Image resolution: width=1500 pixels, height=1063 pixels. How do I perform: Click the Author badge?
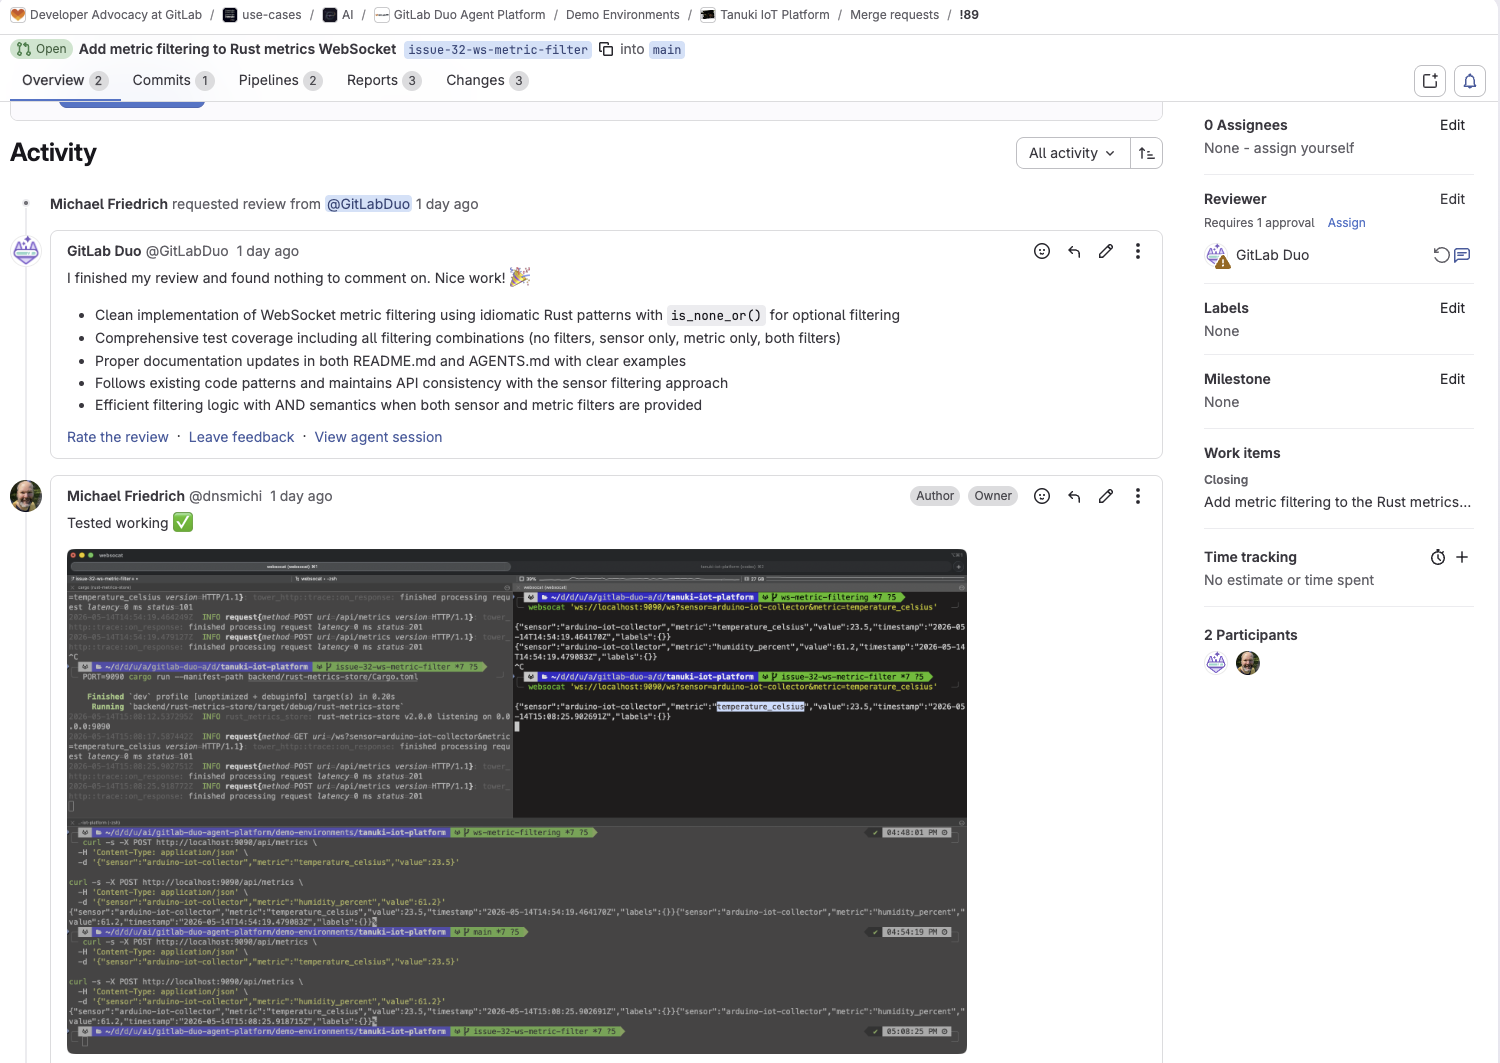[x=935, y=496]
